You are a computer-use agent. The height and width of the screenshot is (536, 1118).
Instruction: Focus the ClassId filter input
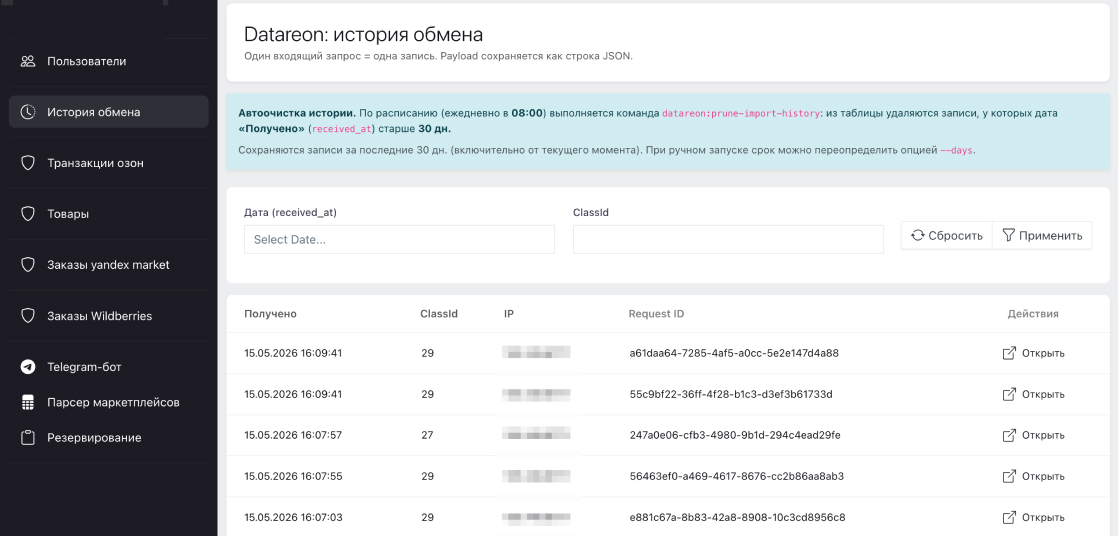728,239
